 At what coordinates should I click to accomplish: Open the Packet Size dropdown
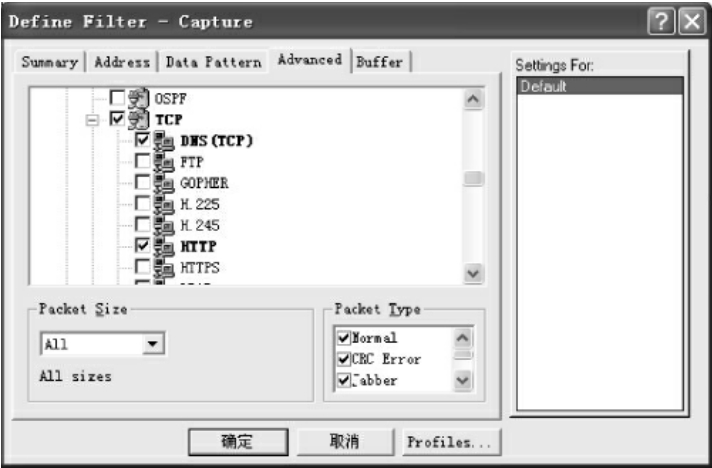point(153,344)
